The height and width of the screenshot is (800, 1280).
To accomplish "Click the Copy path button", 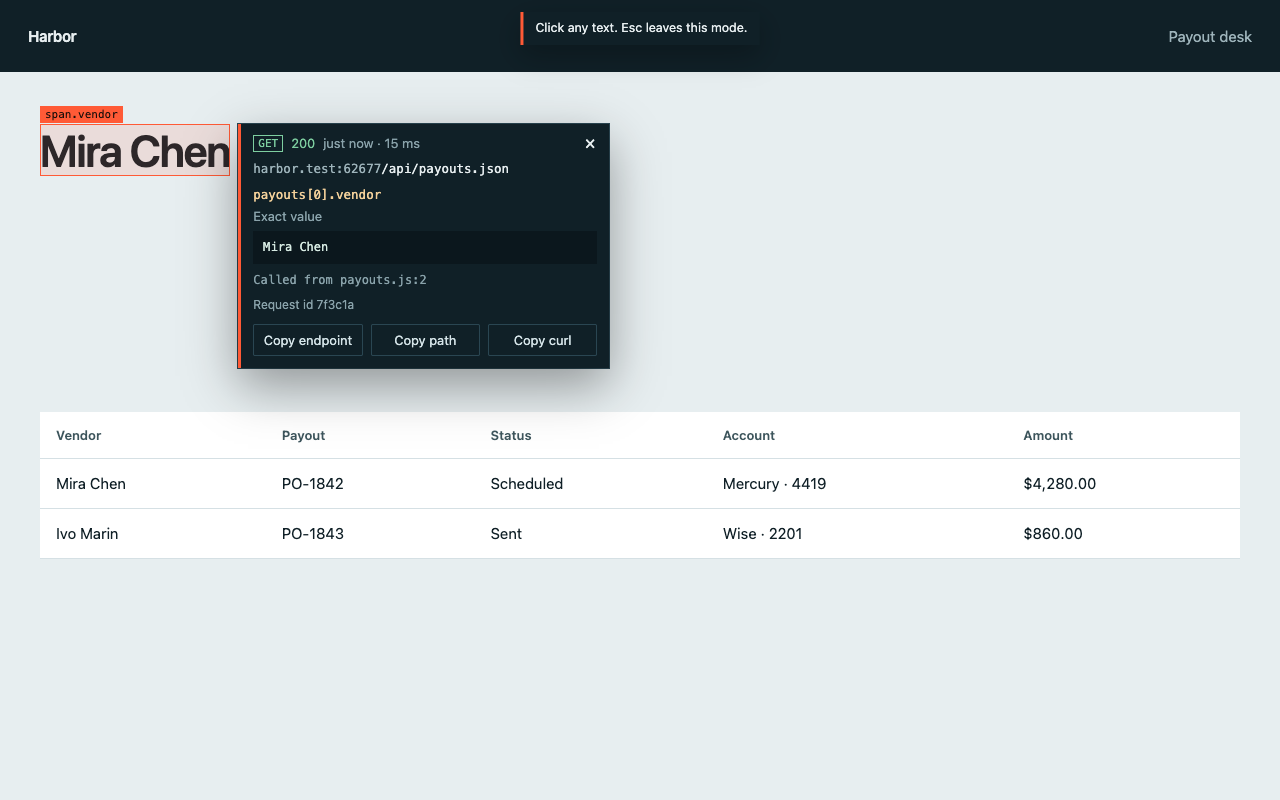I will click(425, 340).
